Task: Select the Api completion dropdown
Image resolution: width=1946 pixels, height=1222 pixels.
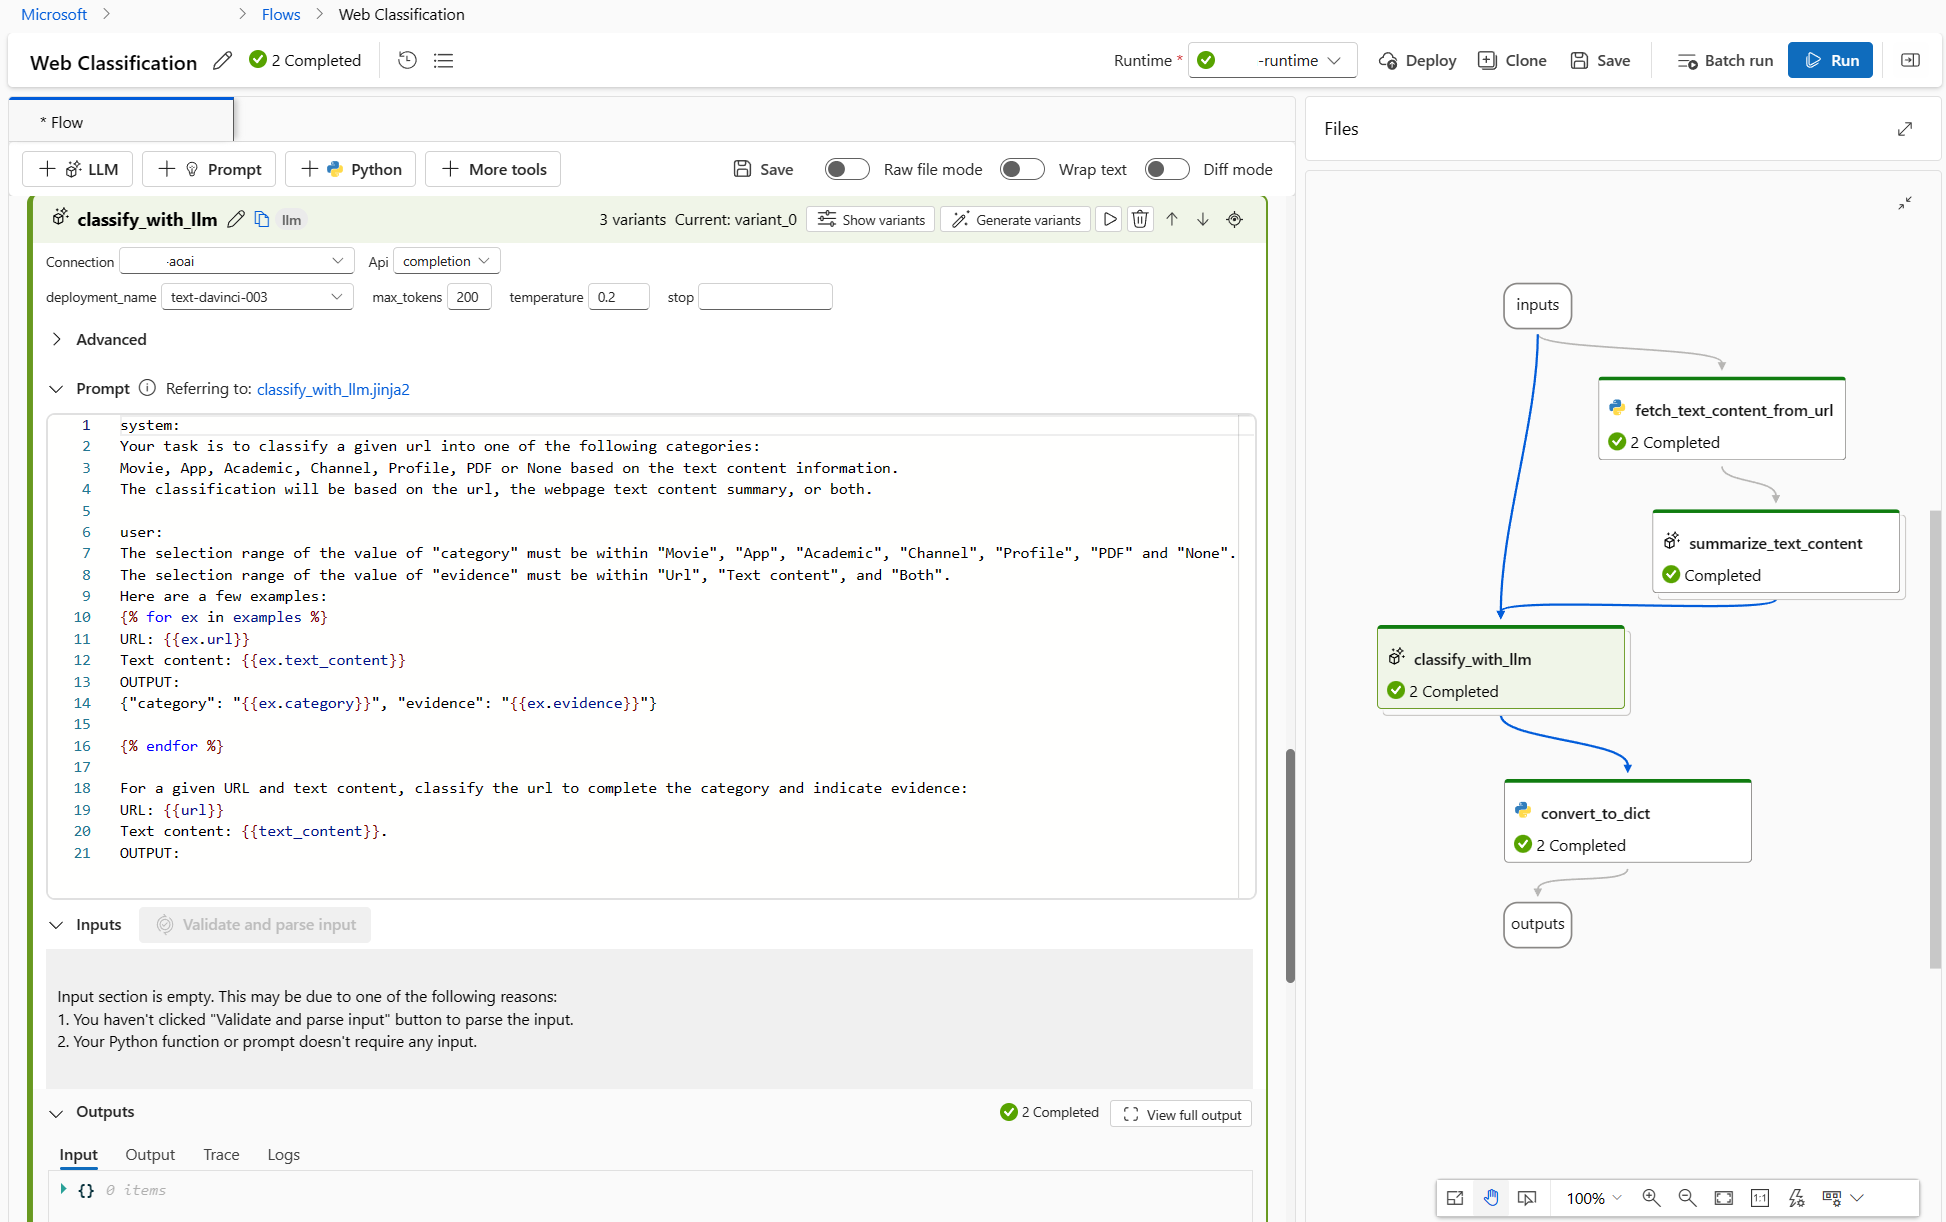Action: tap(445, 260)
